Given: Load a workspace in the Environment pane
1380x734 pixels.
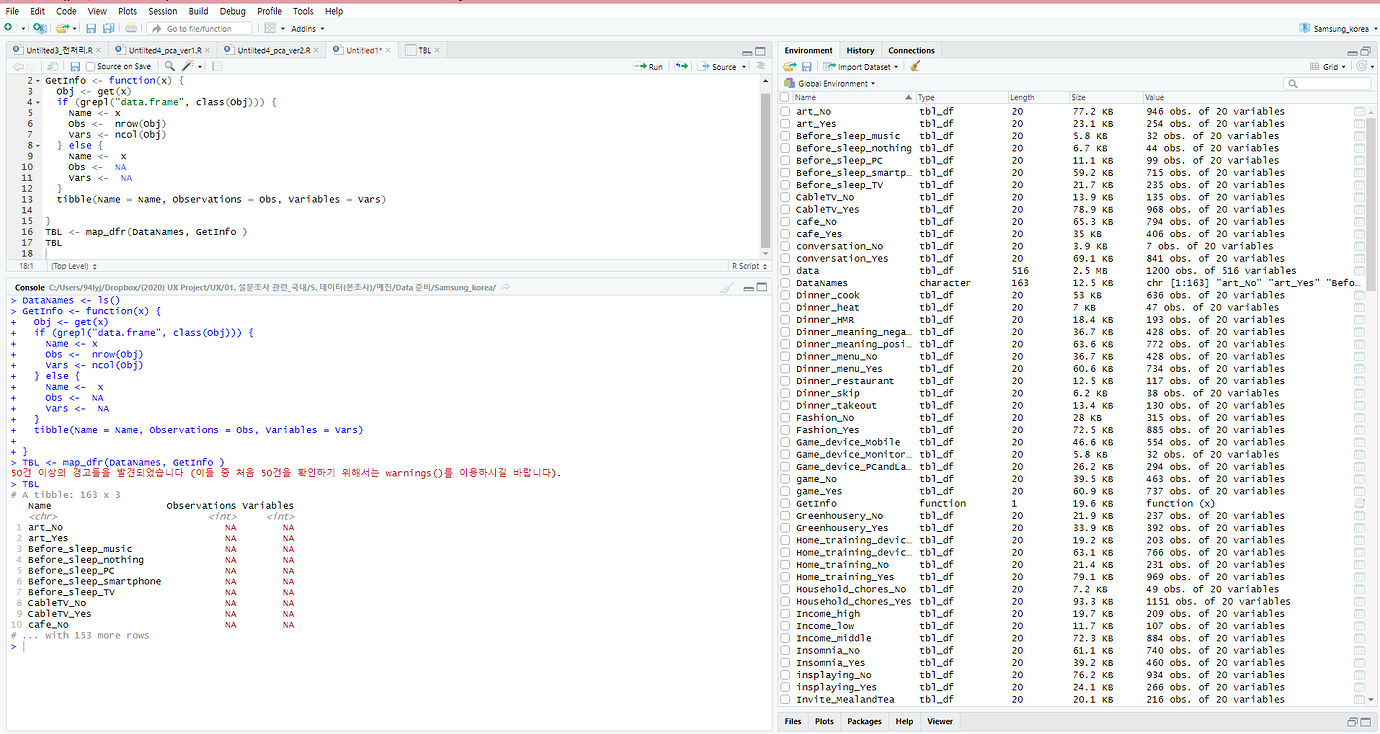Looking at the screenshot, I should point(789,67).
